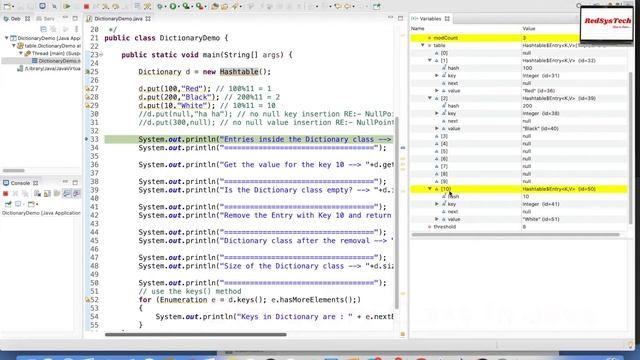Viewport: 640px width, 360px height.
Task: Expand the "Red" value node
Action: [x=437, y=91]
